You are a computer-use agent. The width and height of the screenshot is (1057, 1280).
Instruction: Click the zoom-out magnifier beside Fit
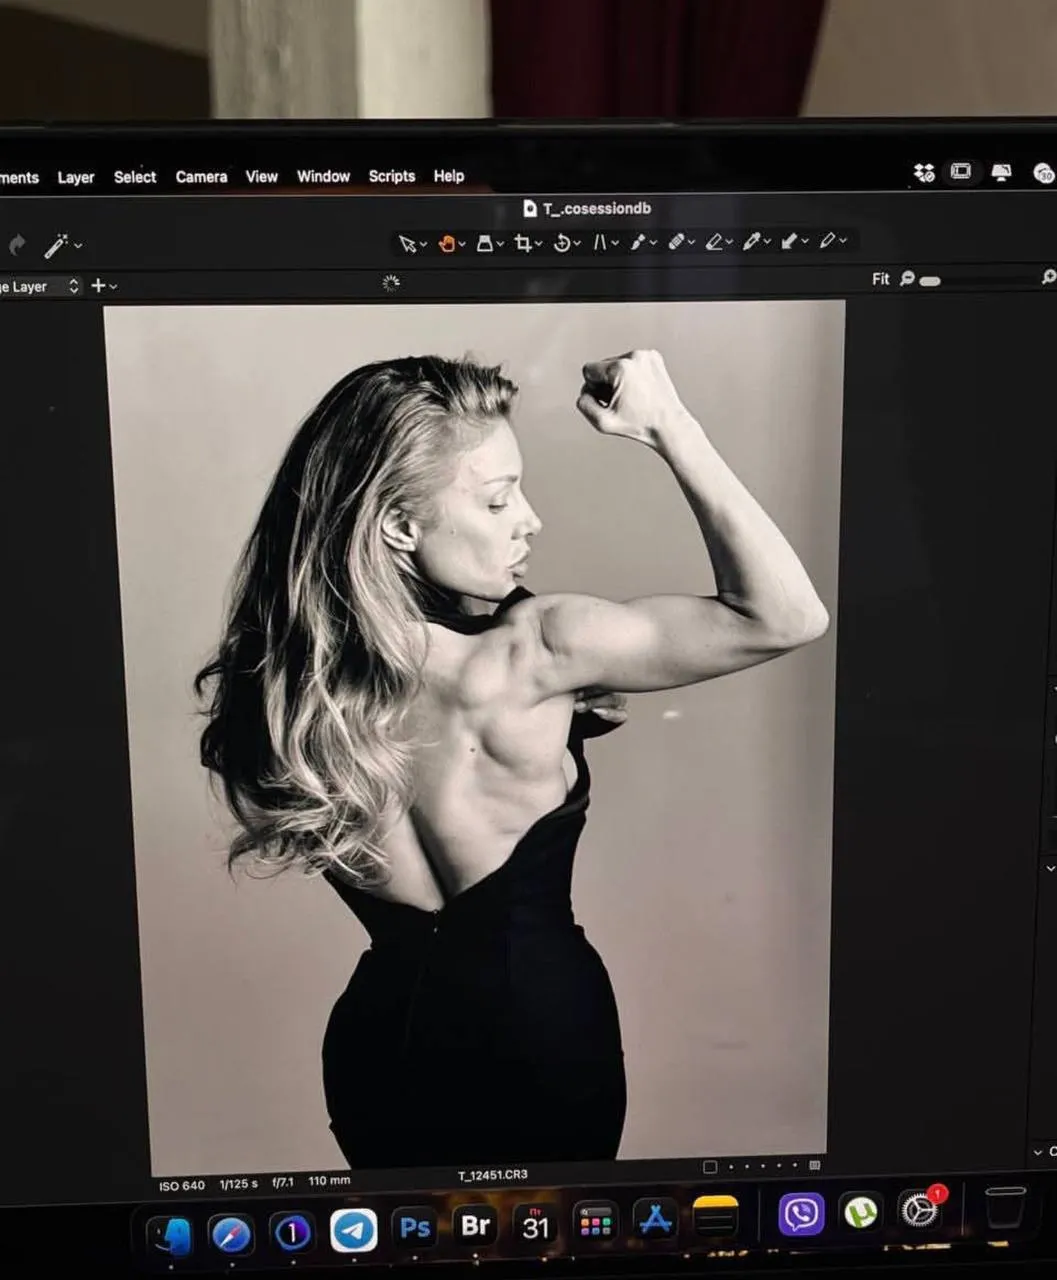[x=907, y=278]
